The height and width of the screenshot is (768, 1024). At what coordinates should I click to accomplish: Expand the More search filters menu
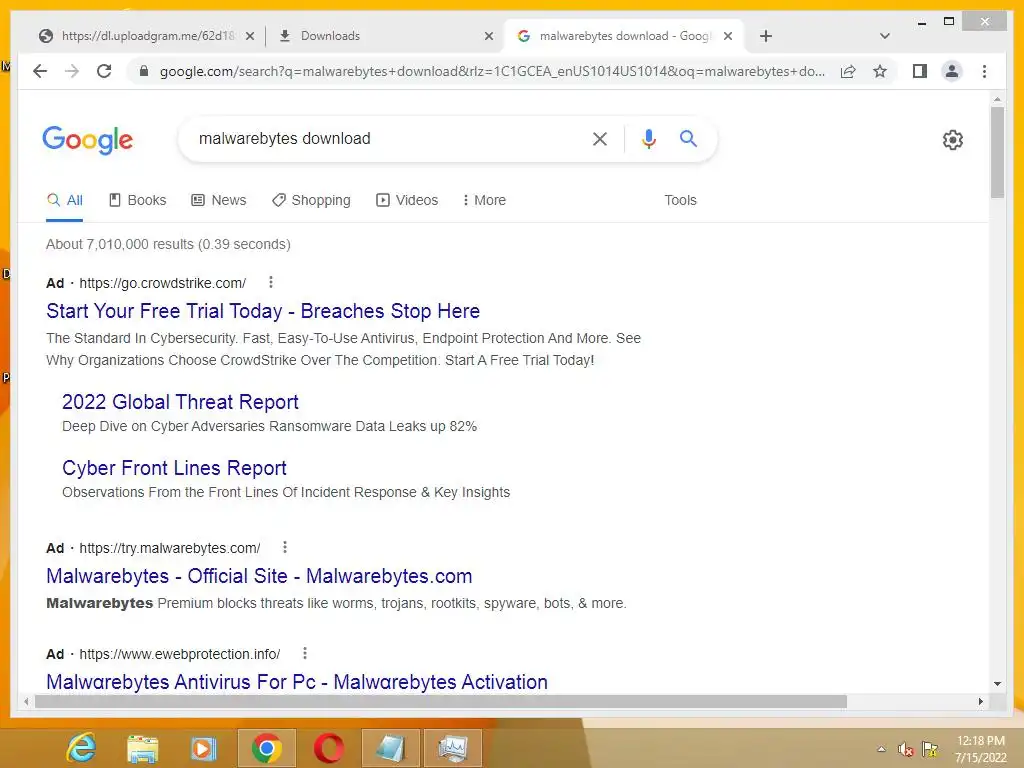click(x=484, y=200)
